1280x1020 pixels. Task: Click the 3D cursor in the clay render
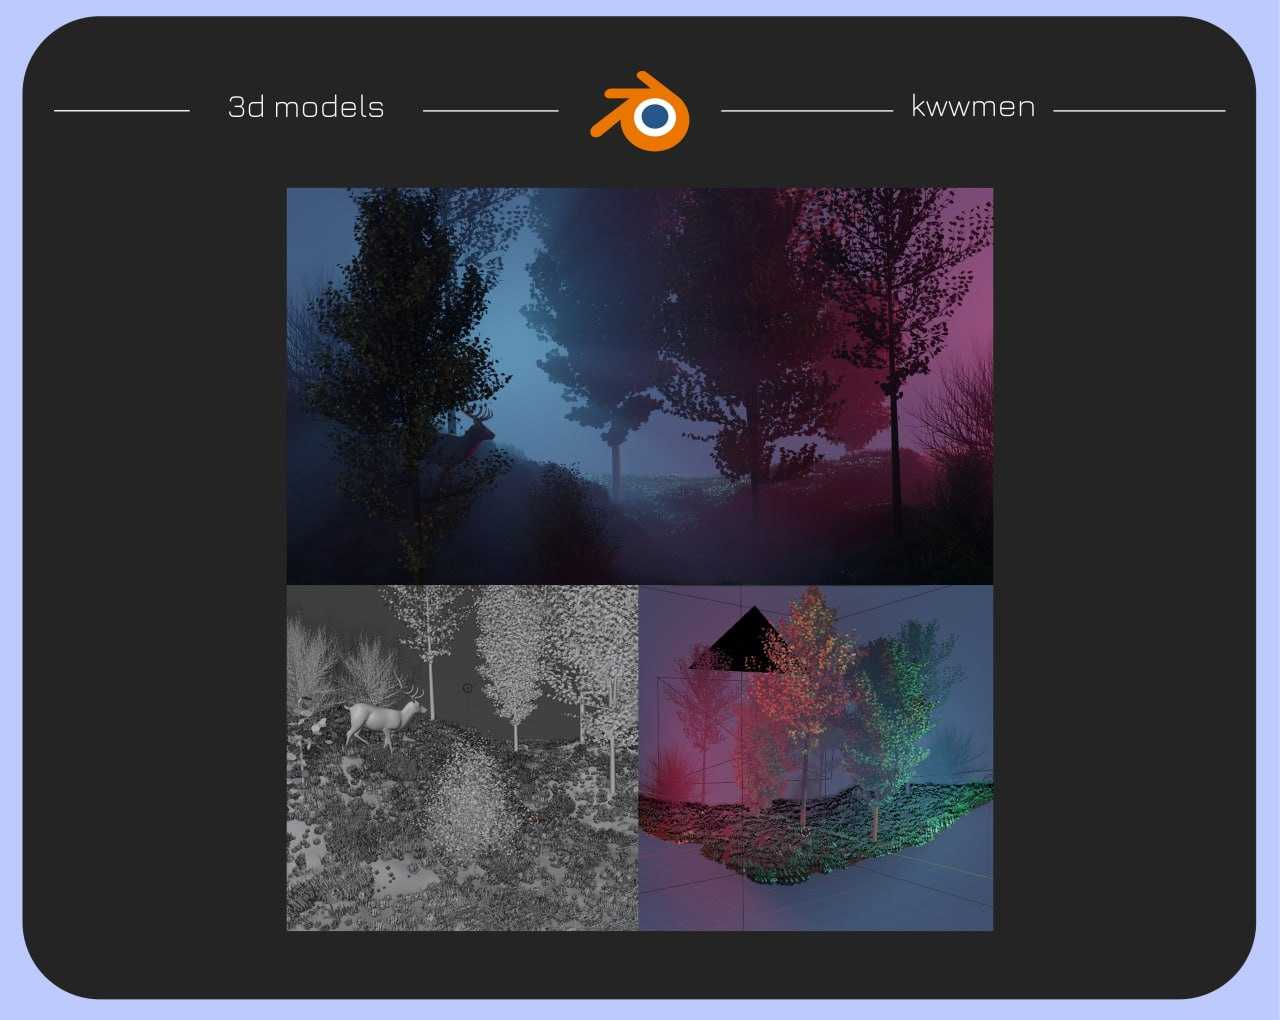[467, 688]
